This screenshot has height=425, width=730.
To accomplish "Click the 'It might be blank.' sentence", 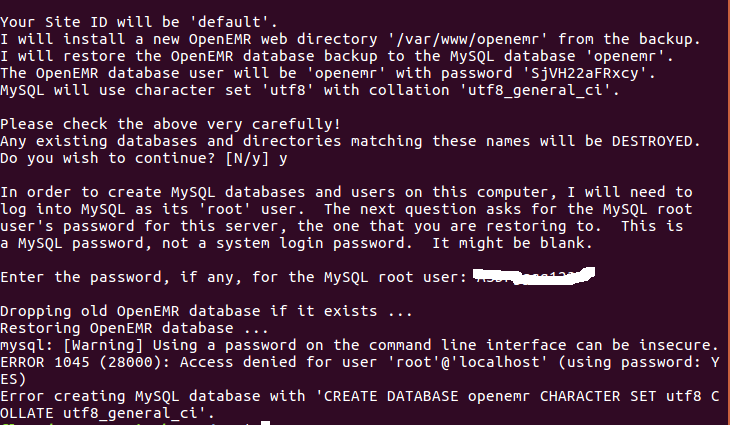I will (512, 243).
